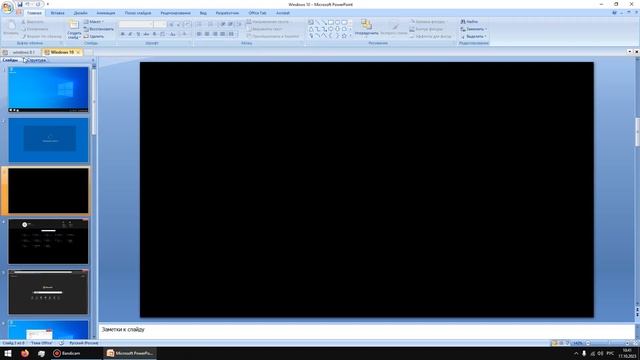Open the font size combo box
This screenshot has height=360, width=640.
tap(160, 24)
